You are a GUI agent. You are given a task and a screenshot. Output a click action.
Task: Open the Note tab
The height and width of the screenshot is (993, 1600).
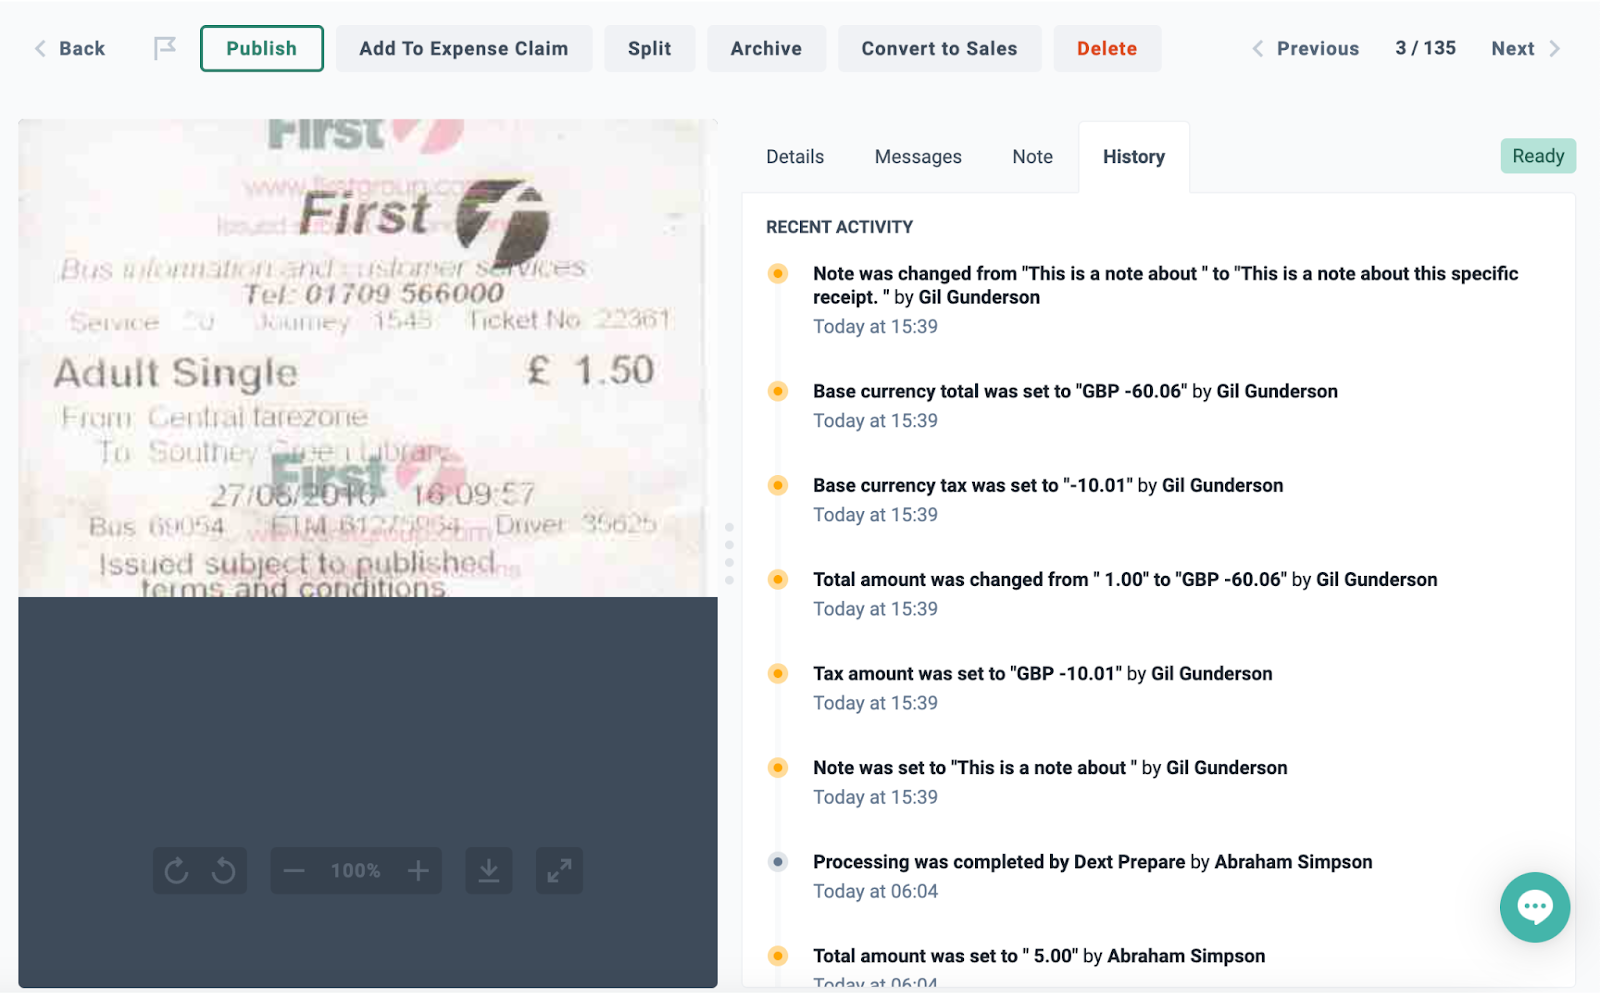point(1032,157)
